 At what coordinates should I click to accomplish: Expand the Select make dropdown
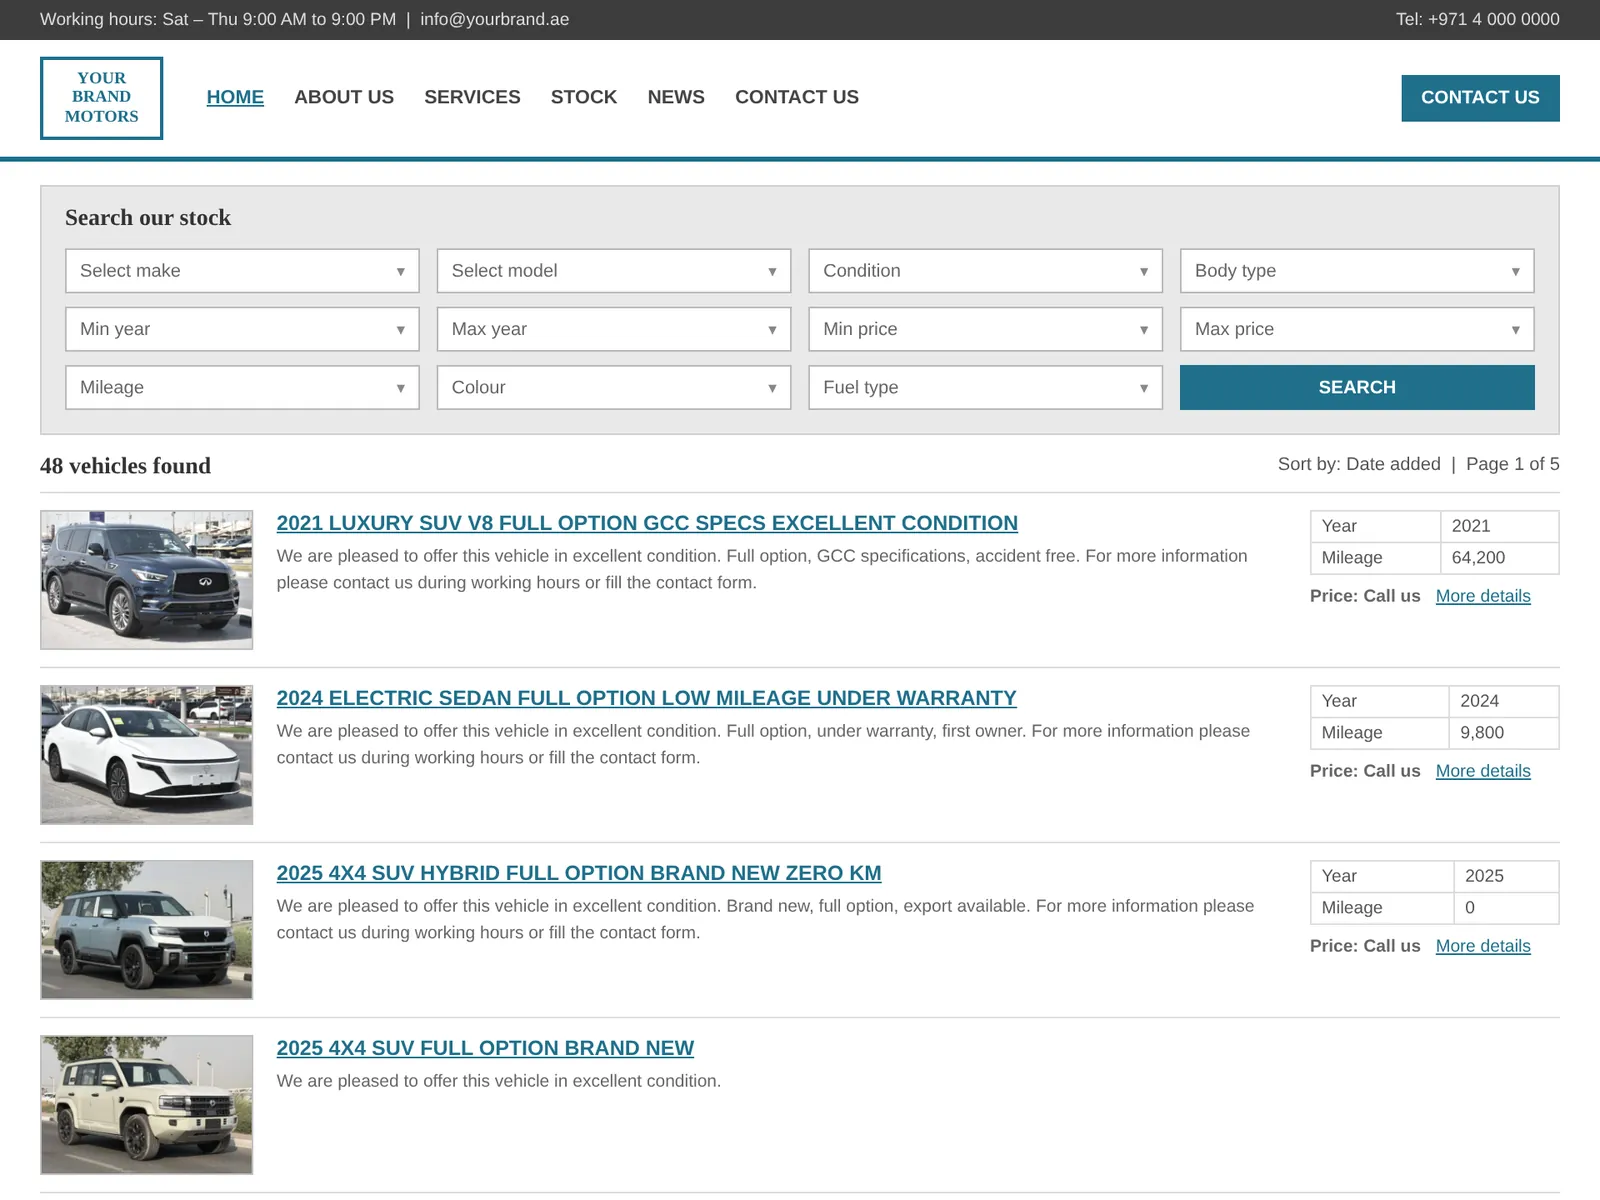pyautogui.click(x=242, y=271)
